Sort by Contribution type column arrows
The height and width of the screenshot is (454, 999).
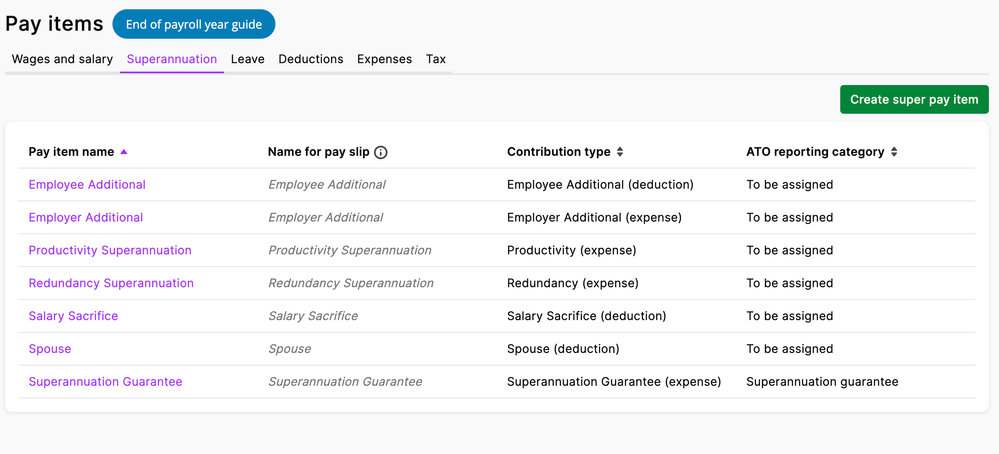pos(620,152)
